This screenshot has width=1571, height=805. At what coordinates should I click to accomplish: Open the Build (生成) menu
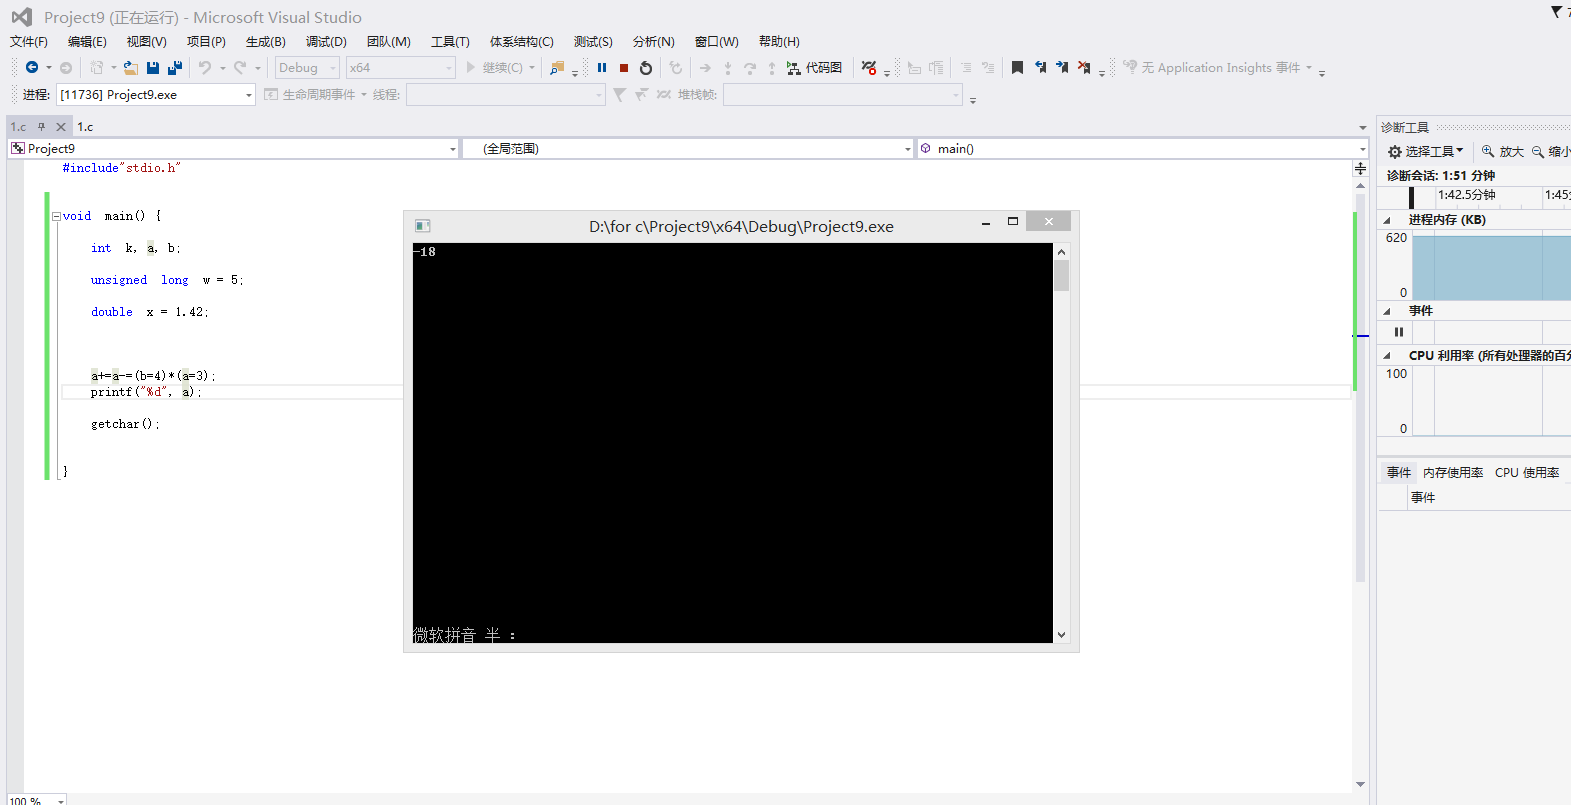coord(266,42)
